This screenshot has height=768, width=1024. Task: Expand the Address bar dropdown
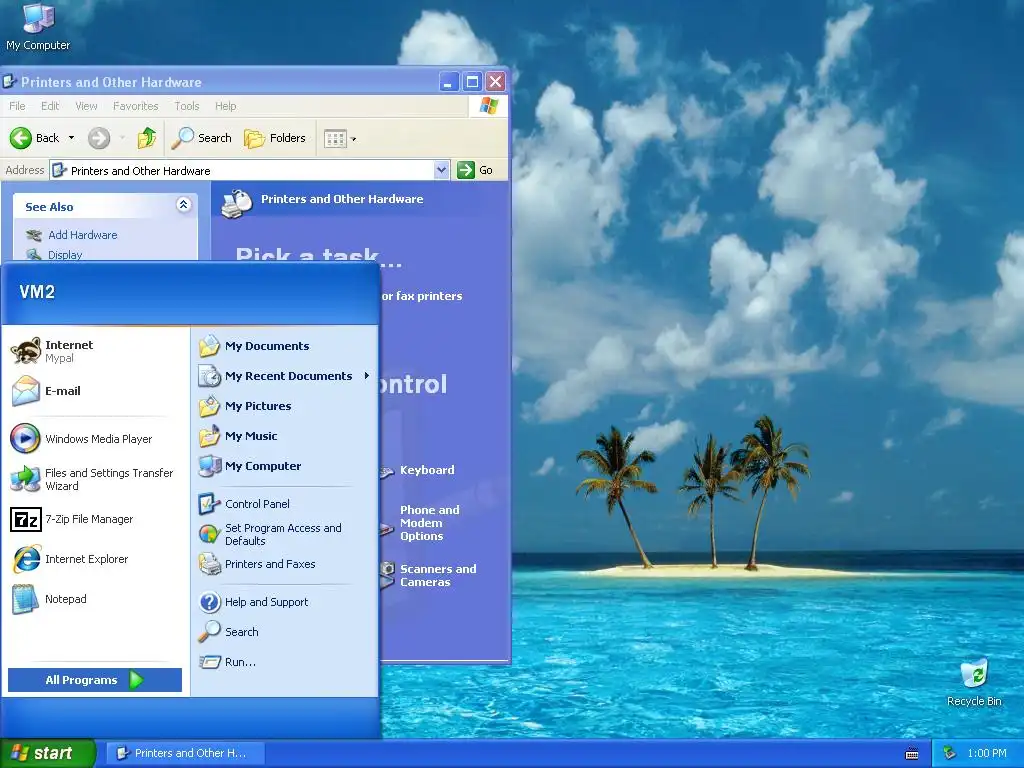pos(441,170)
